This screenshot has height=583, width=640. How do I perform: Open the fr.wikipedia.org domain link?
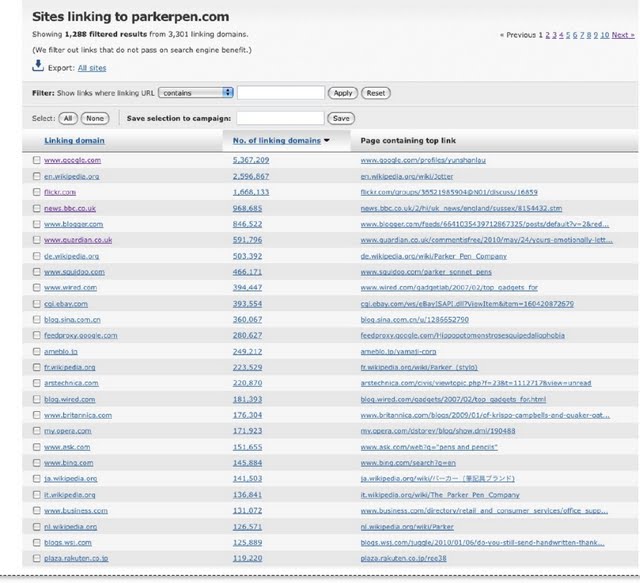70,367
